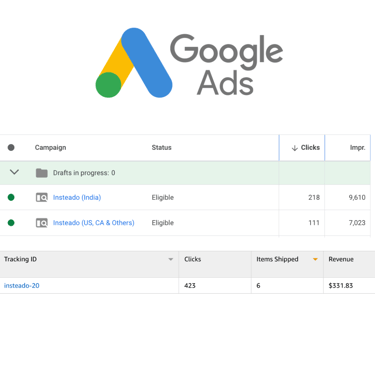The image size is (375, 366).
Task: Click the lower table Clicks column header
Action: pos(193,259)
